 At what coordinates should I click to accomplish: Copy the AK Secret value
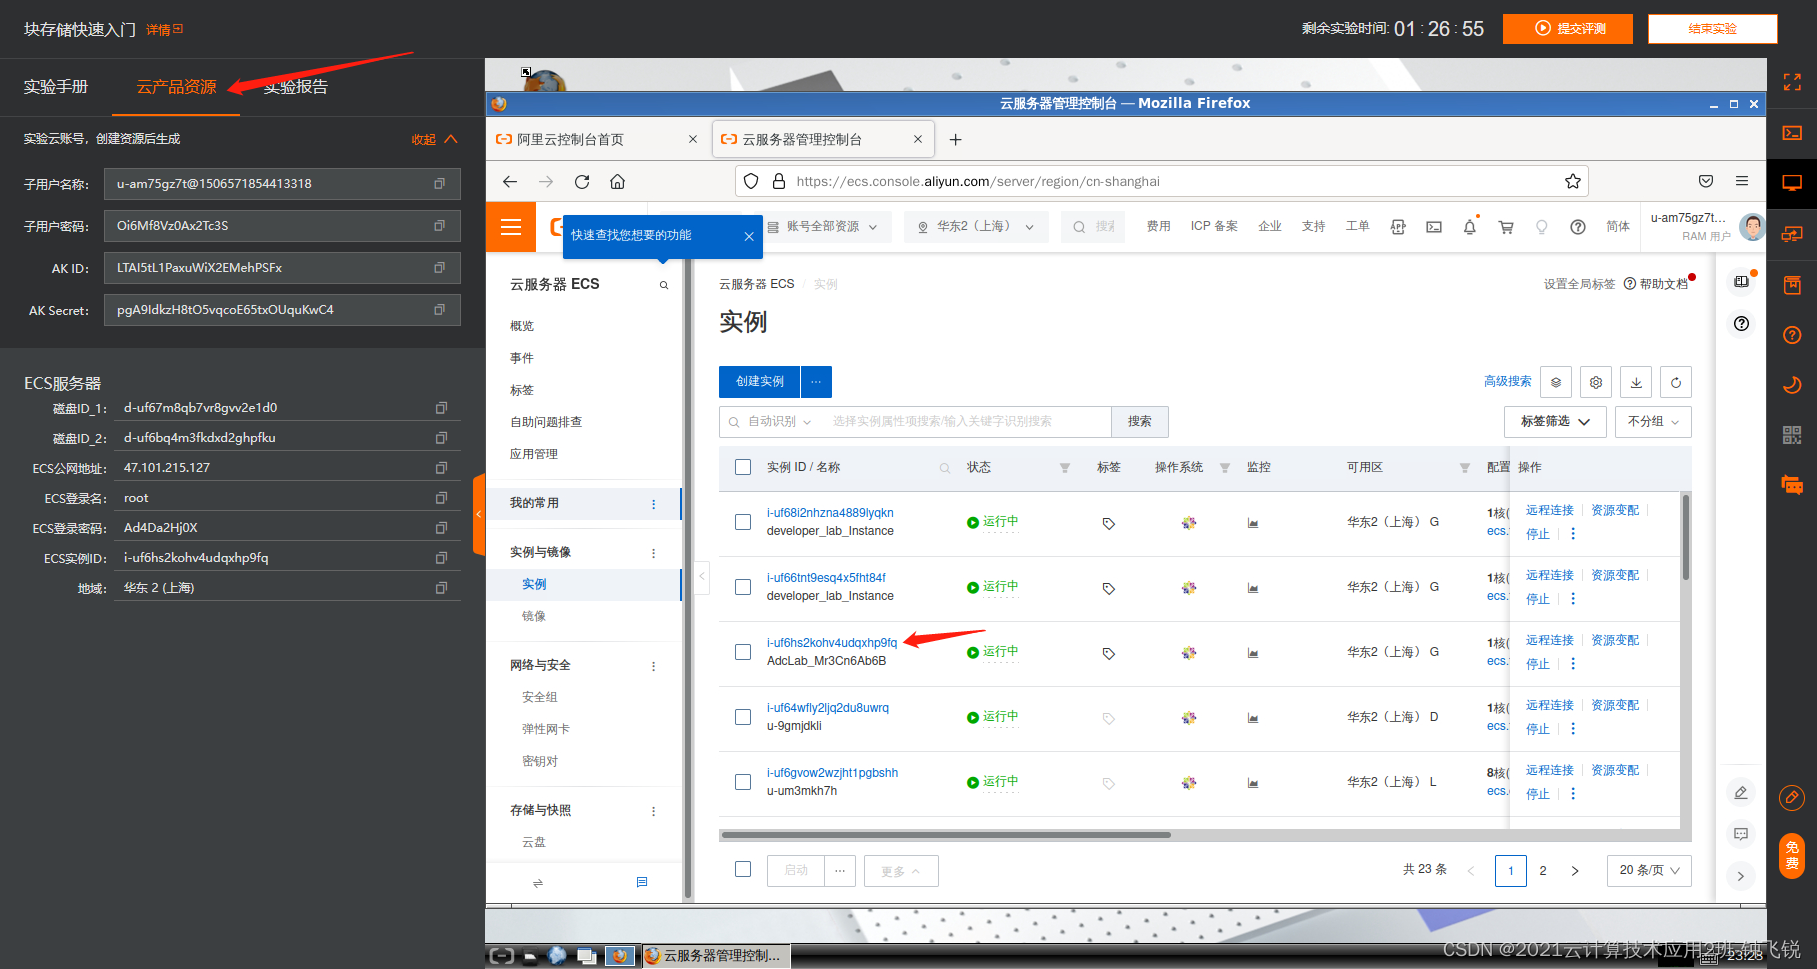coord(439,310)
